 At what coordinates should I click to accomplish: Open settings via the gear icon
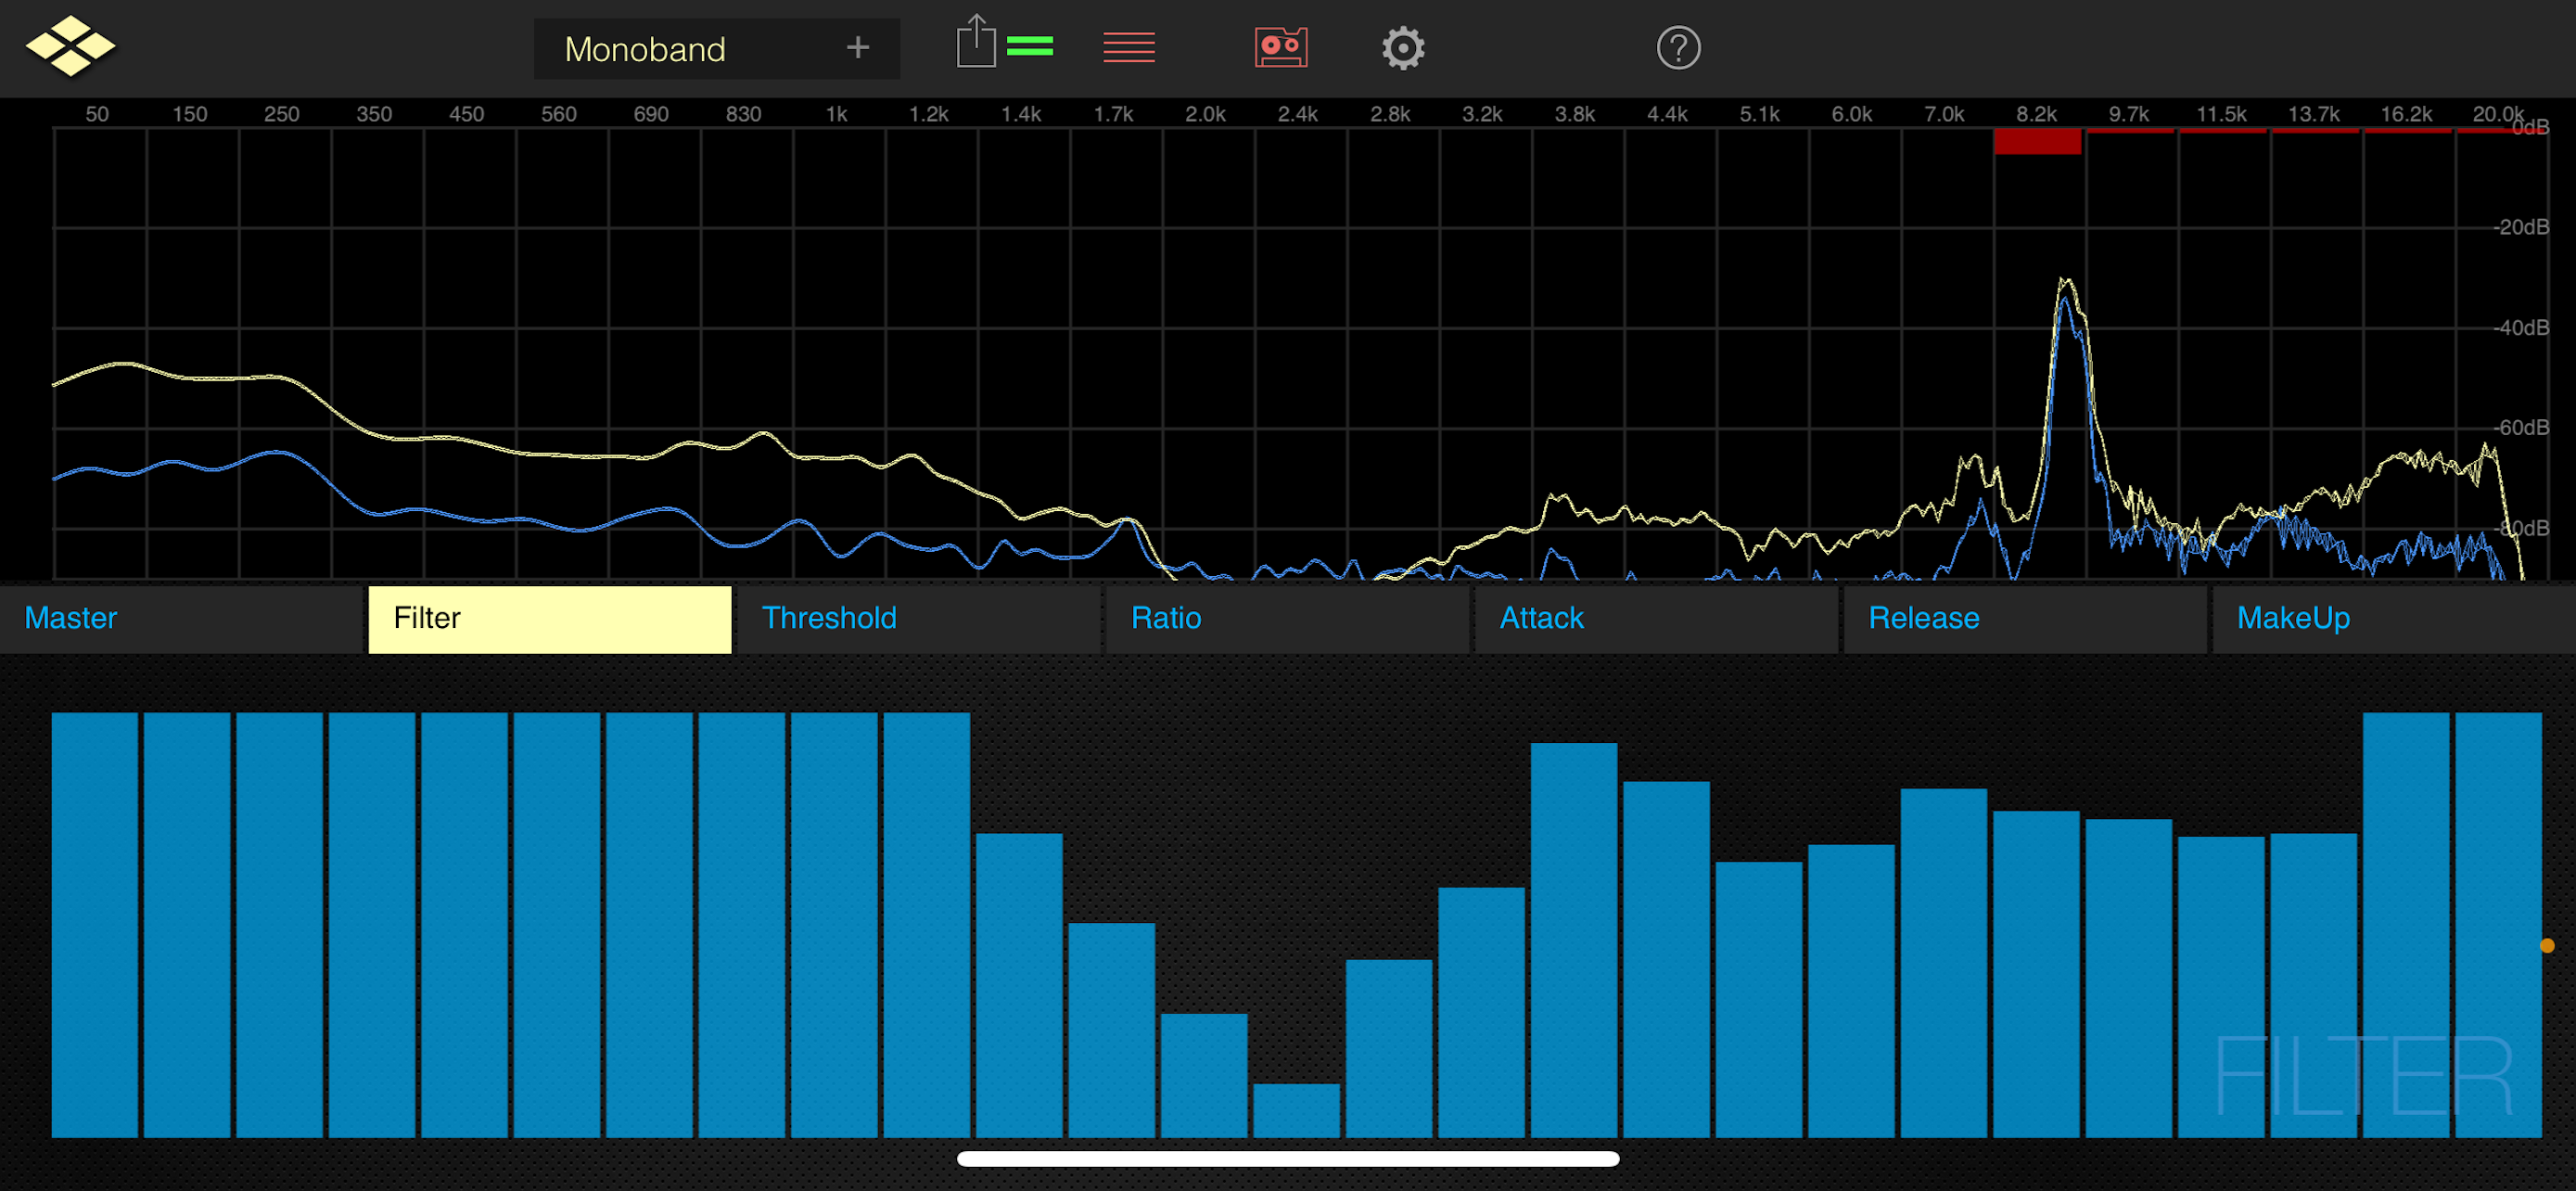tap(1402, 48)
